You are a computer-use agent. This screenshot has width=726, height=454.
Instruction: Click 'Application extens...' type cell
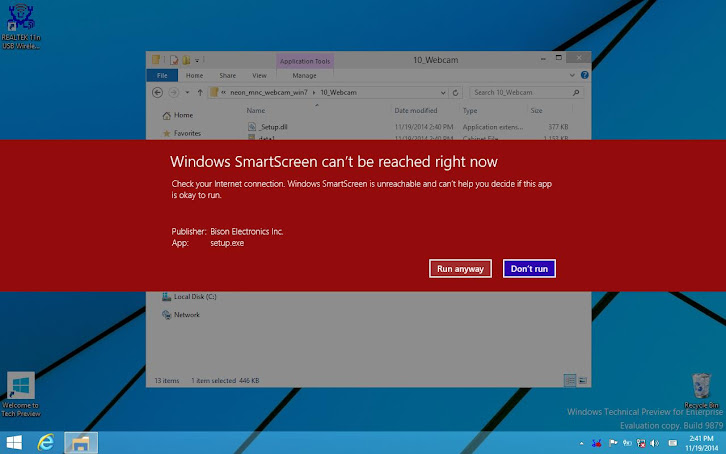[x=493, y=127]
